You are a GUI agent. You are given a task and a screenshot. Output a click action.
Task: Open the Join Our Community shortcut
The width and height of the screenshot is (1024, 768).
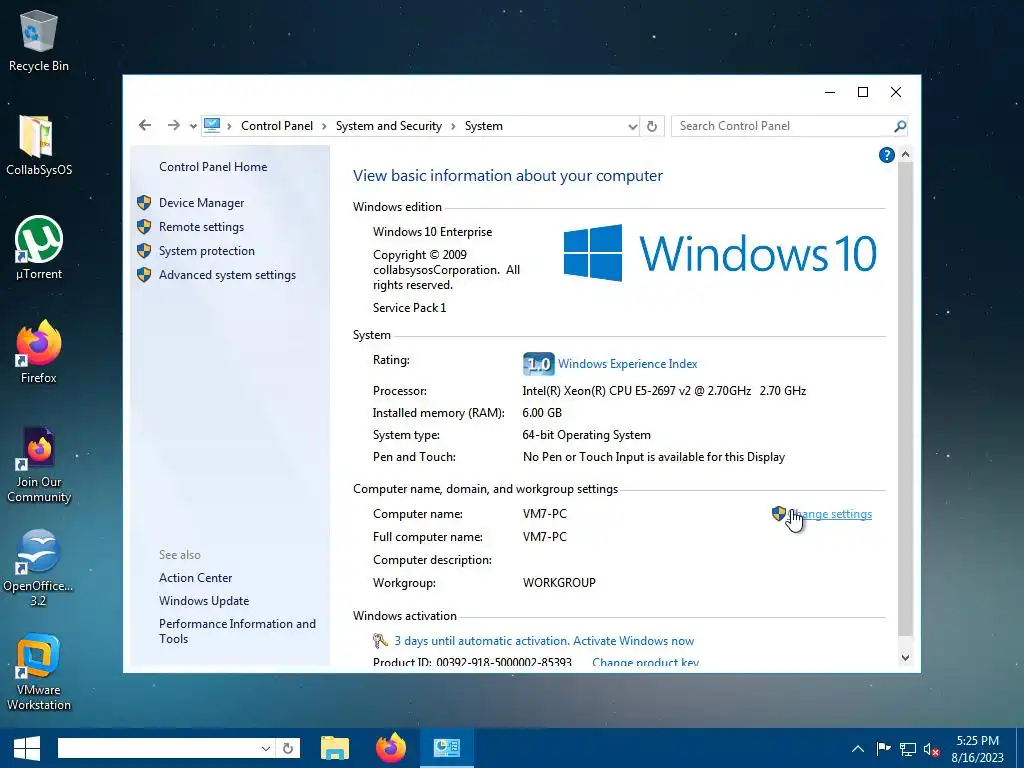(39, 464)
